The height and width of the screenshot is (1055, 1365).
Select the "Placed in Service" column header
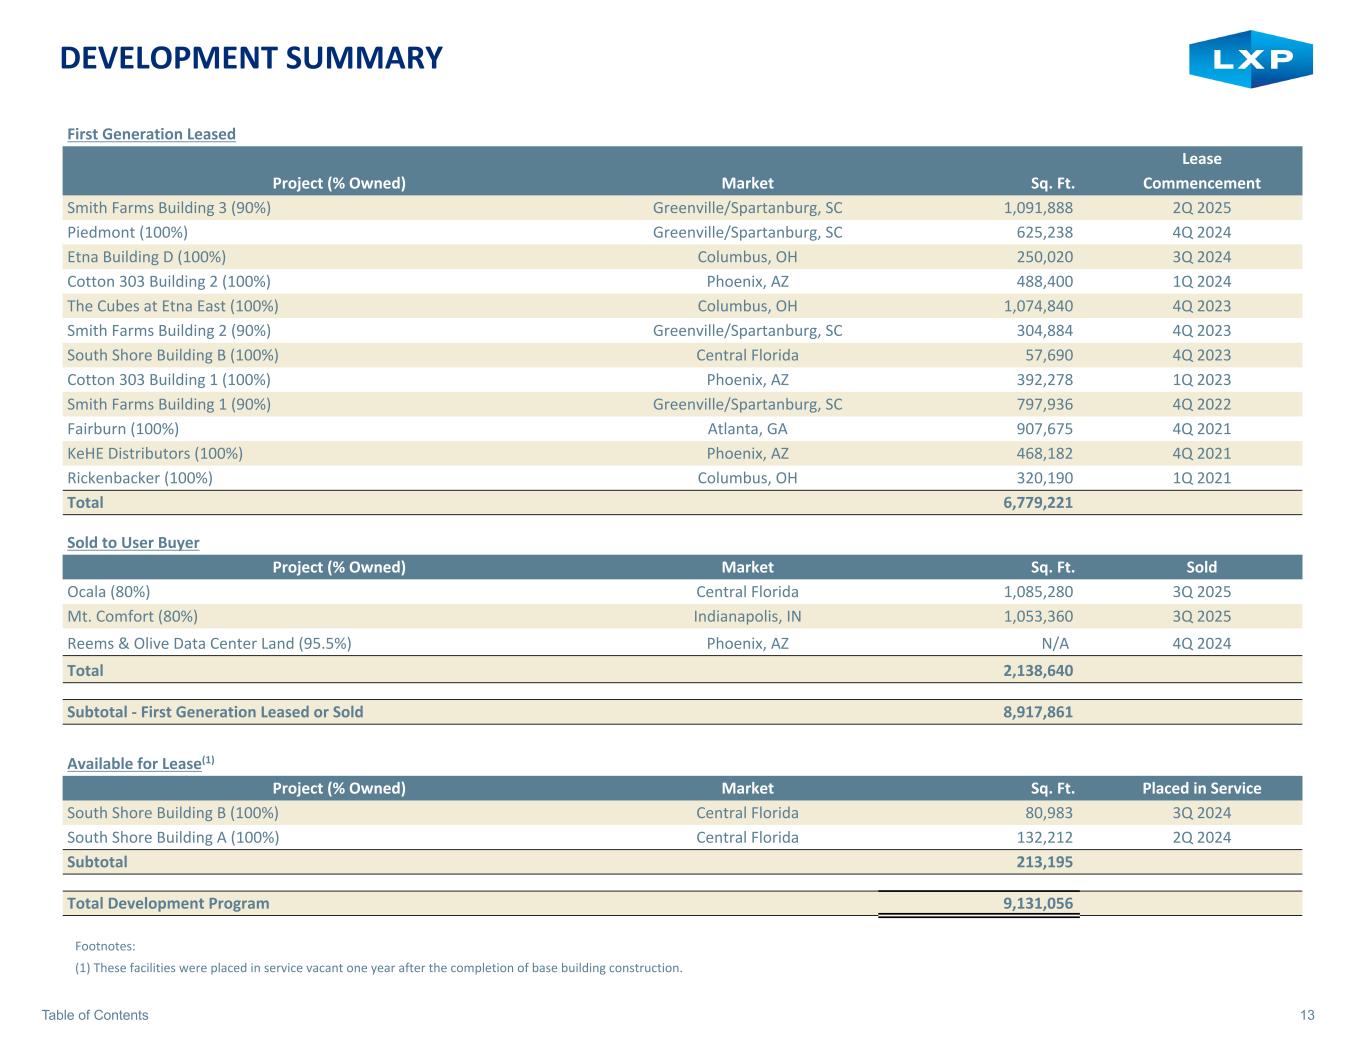click(1201, 788)
